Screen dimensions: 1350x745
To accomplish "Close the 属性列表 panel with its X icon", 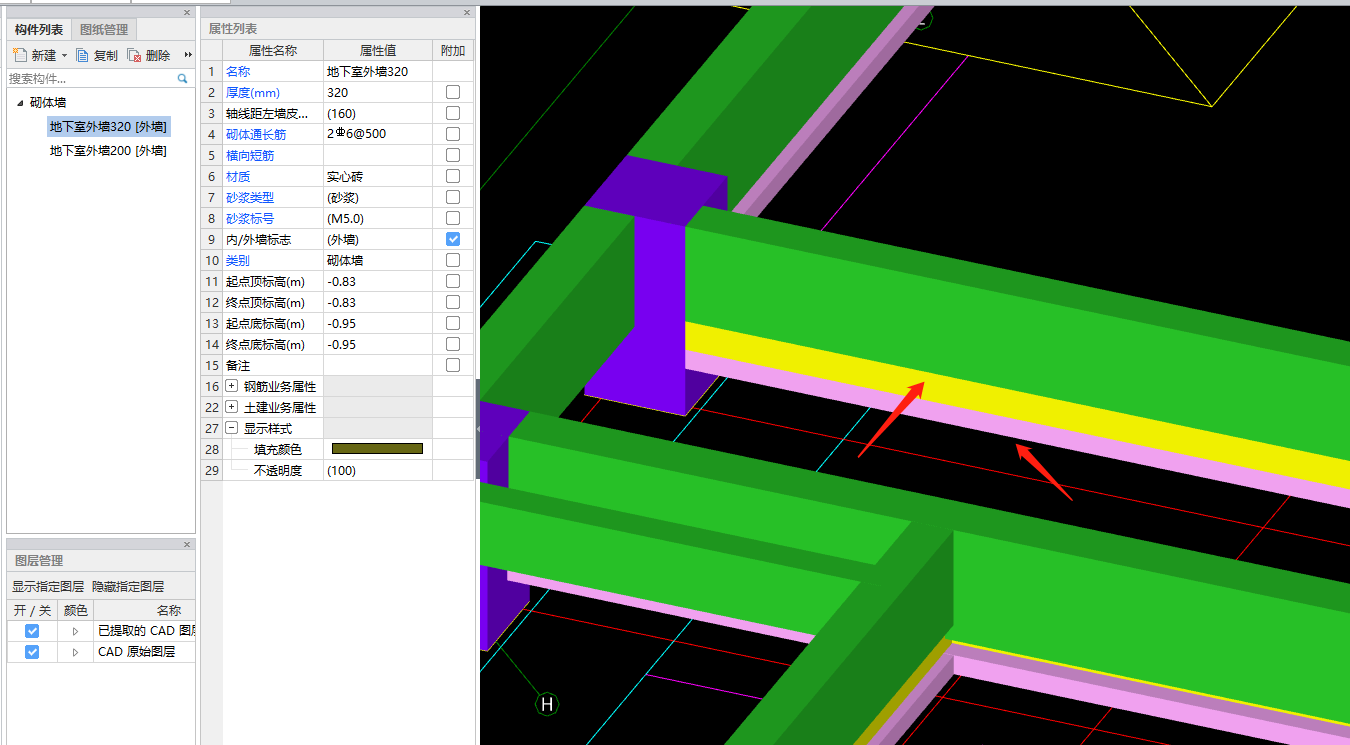I will [x=467, y=13].
